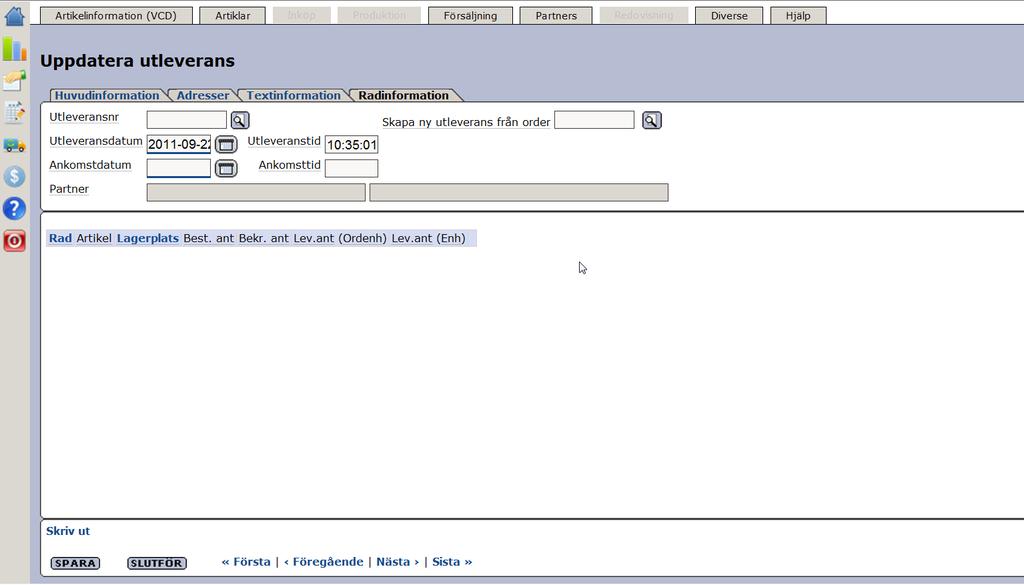
Task: Go to Sista » record
Action: (452, 561)
